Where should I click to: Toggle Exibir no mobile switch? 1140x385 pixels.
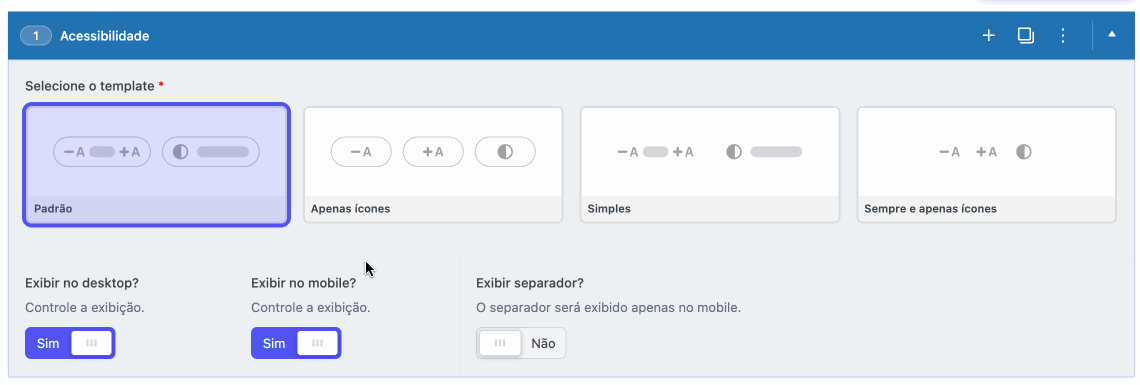coord(296,343)
